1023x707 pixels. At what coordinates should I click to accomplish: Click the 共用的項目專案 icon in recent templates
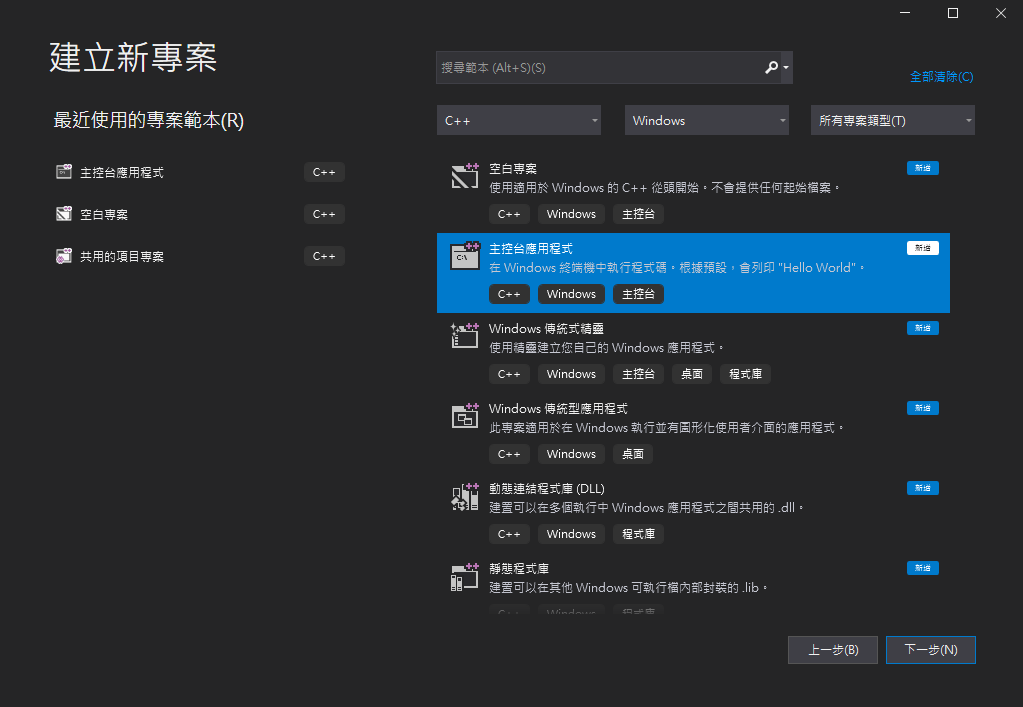point(63,256)
